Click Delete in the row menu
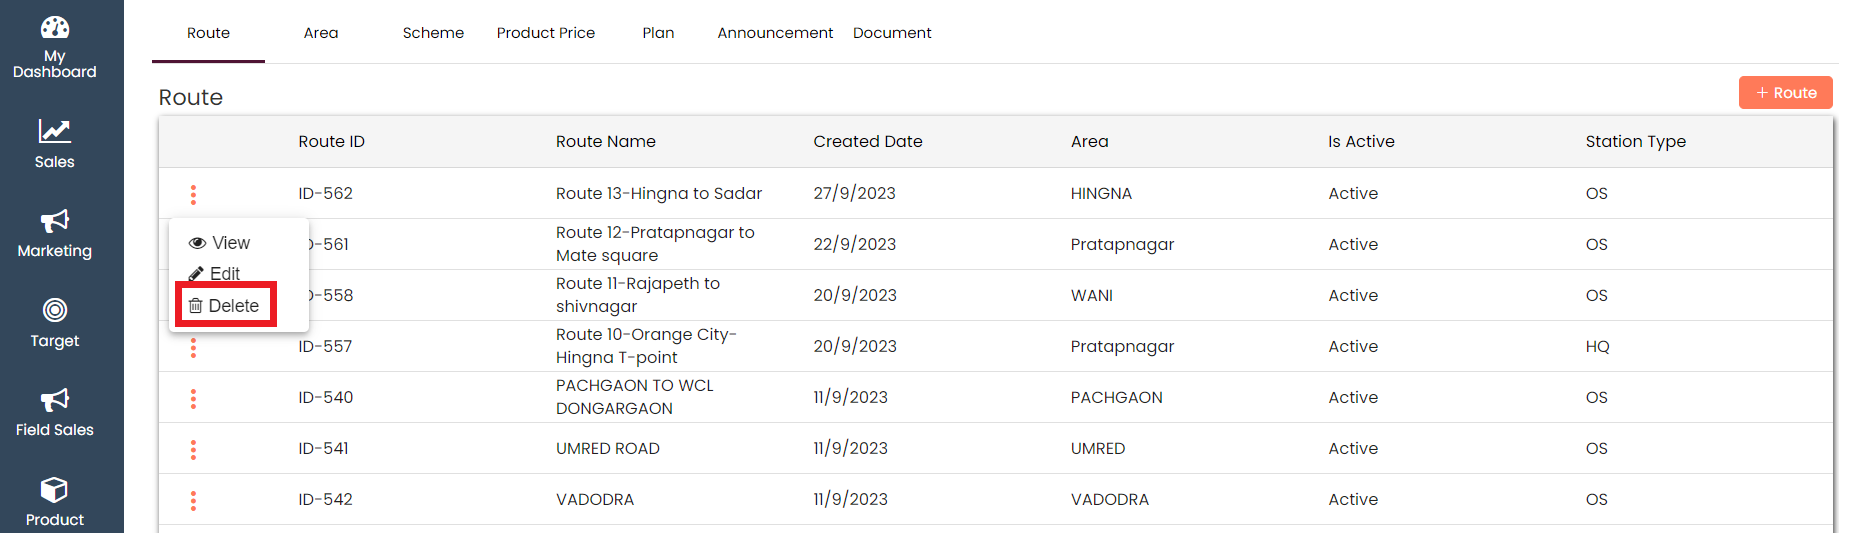This screenshot has height=537, width=1859. [x=225, y=306]
